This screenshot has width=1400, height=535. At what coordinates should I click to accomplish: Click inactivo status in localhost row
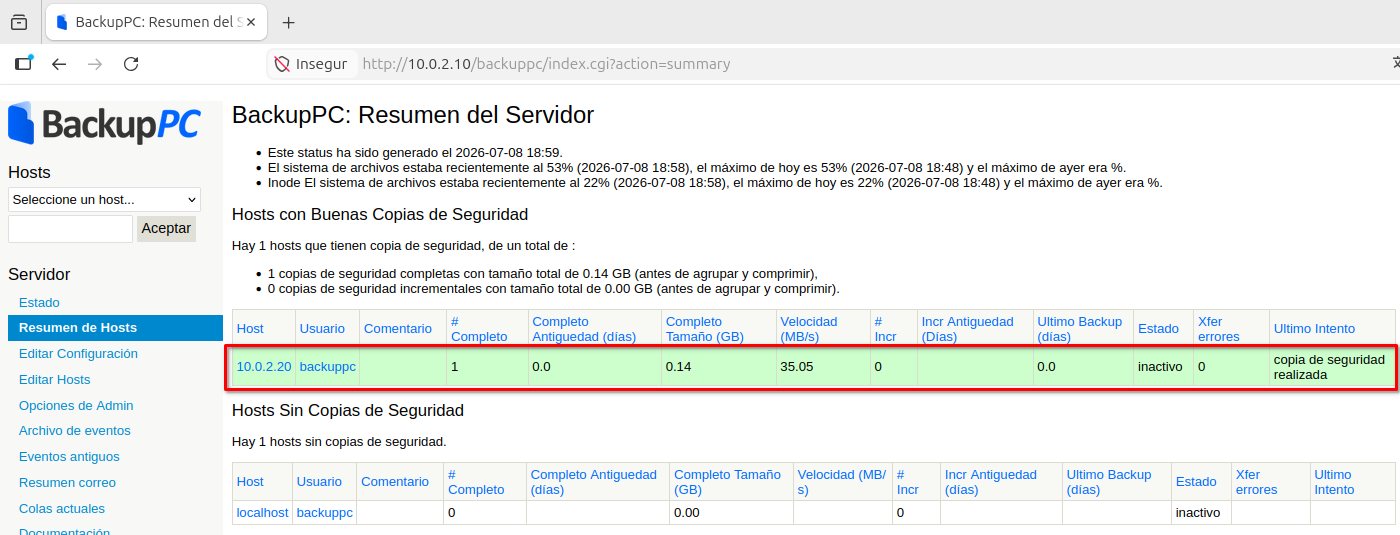click(x=1198, y=513)
